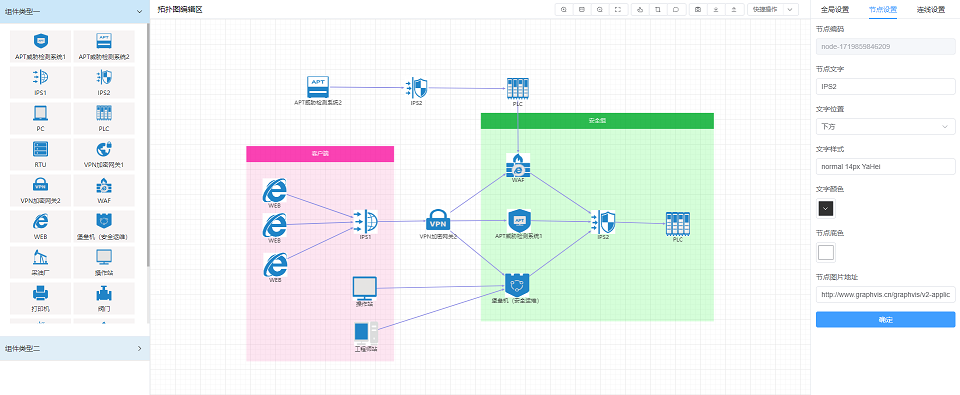Image resolution: width=960 pixels, height=395 pixels.
Task: Open the 文字位置 dropdown showing 下方
Action: tap(885, 127)
